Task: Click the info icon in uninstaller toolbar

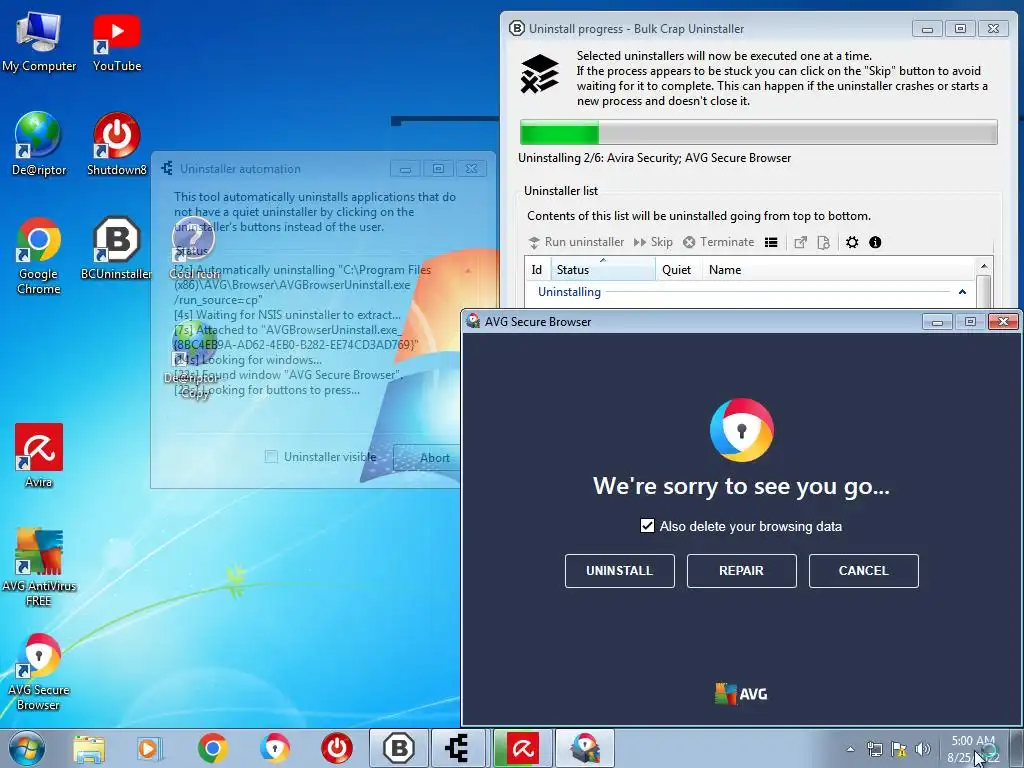Action: click(875, 242)
